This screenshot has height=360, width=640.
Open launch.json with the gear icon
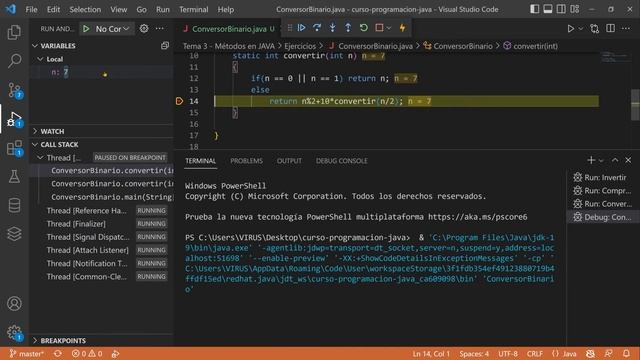(x=144, y=29)
